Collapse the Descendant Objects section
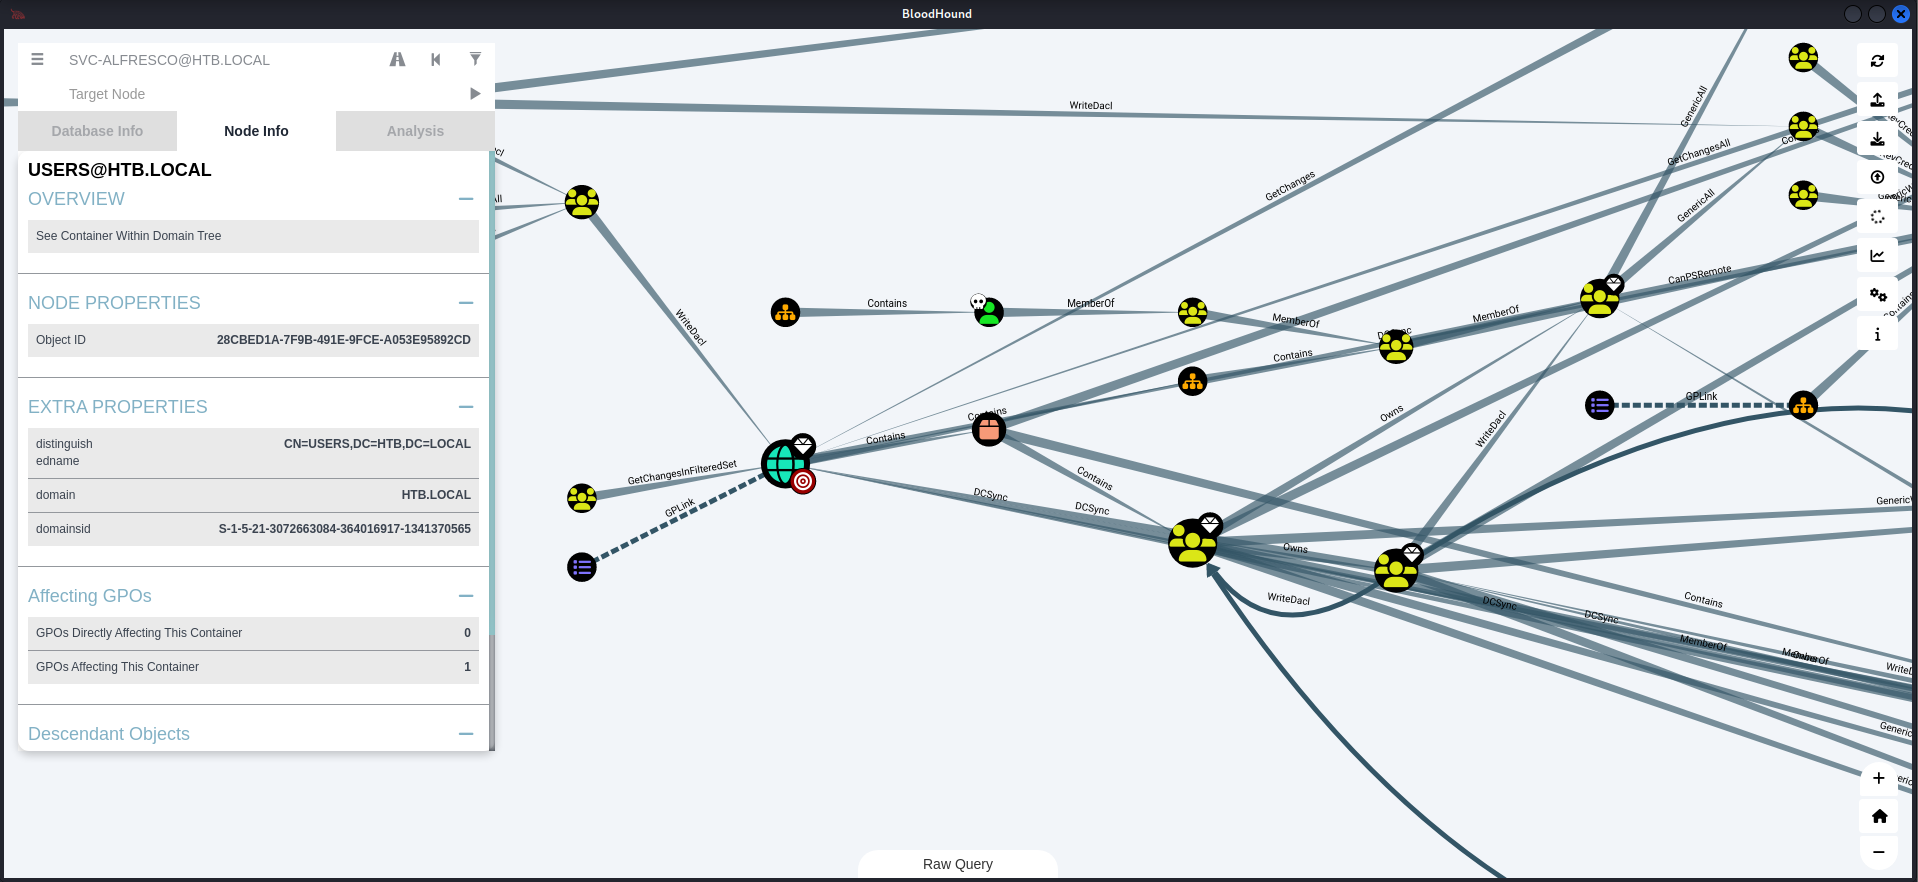The image size is (1918, 882). tap(466, 734)
